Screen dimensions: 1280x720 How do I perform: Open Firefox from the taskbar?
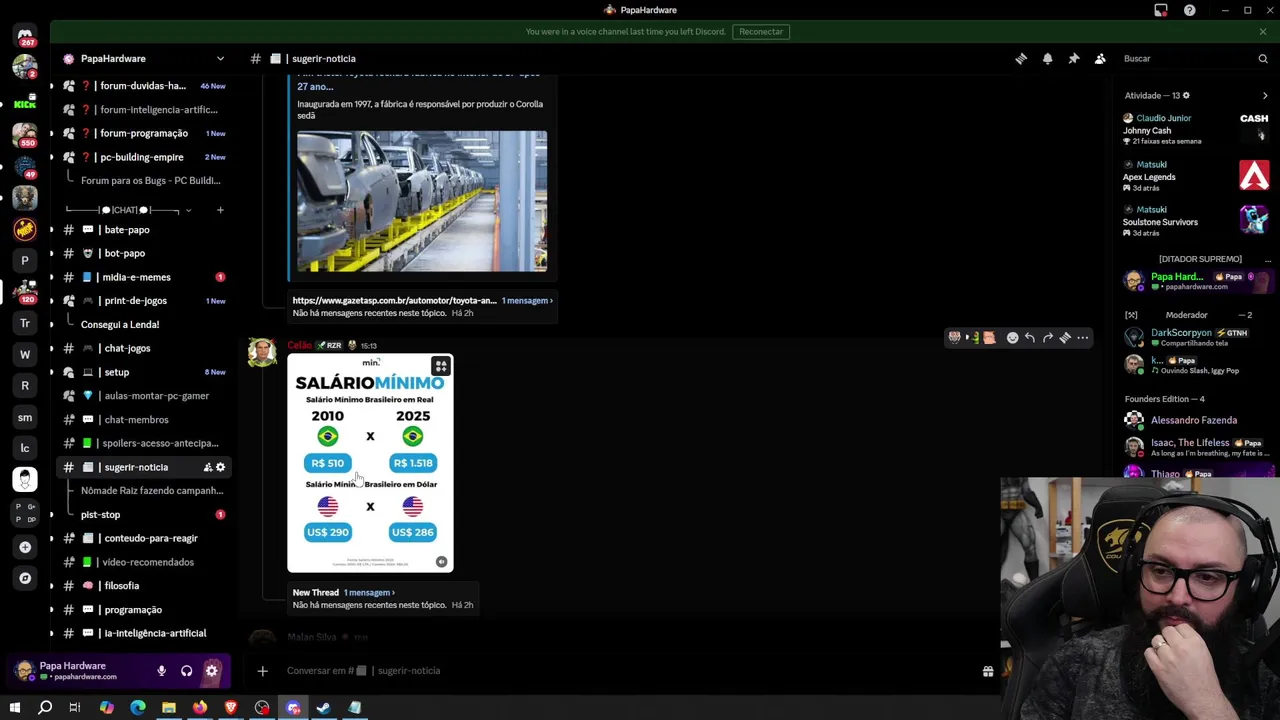coord(200,708)
